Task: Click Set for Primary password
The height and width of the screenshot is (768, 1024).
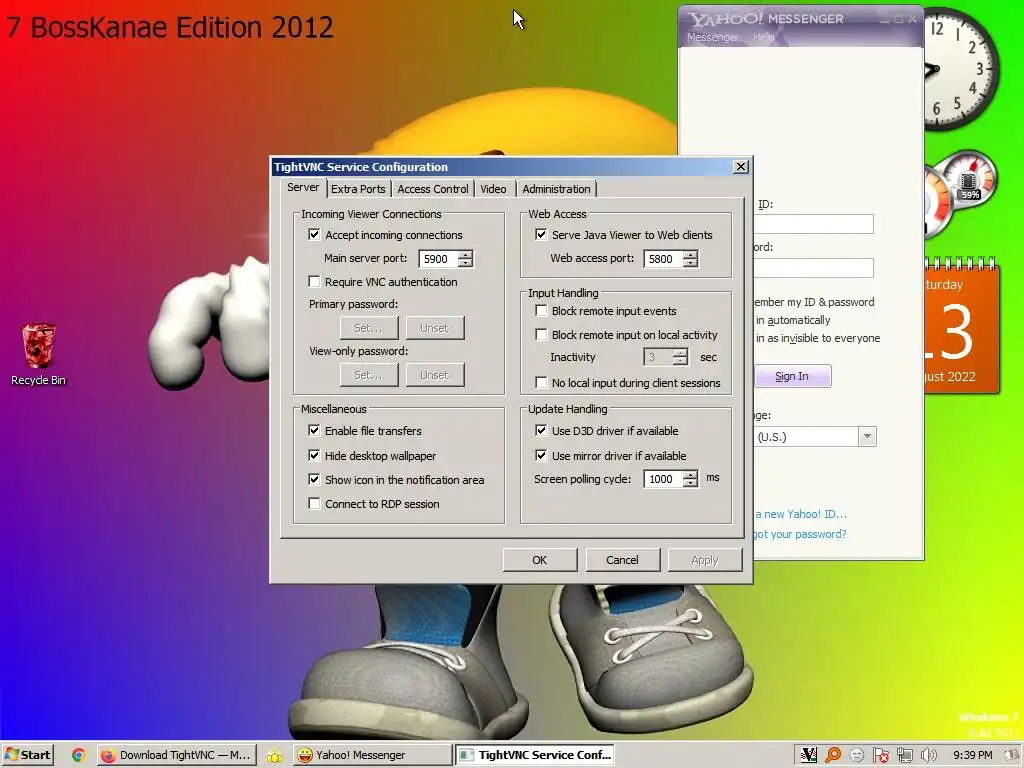Action: point(369,328)
